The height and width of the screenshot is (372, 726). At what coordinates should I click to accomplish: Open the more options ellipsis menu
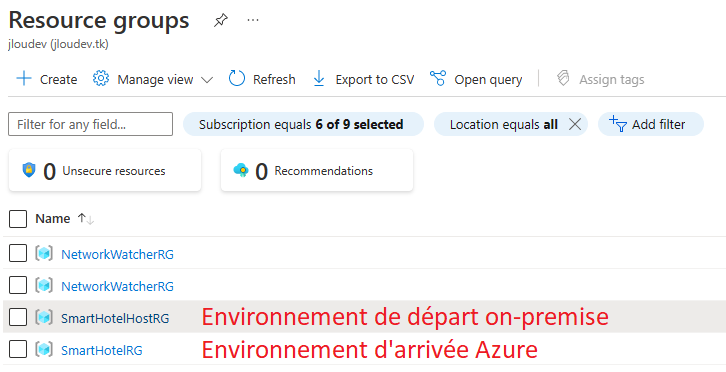(253, 20)
